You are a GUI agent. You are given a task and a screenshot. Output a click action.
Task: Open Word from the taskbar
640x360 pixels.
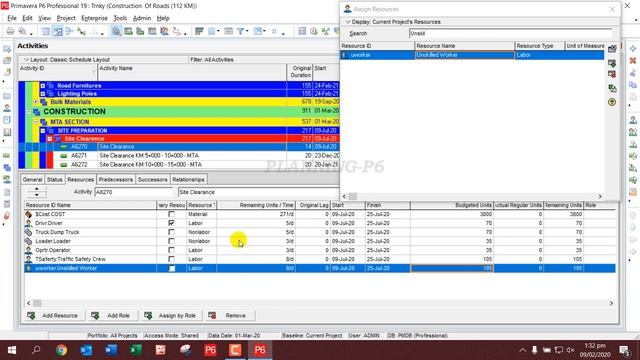click(x=111, y=350)
